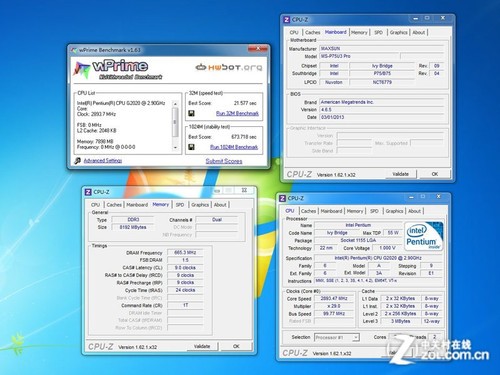
Task: Click the 32M Best Score text 21.577 sec
Action: tap(245, 103)
